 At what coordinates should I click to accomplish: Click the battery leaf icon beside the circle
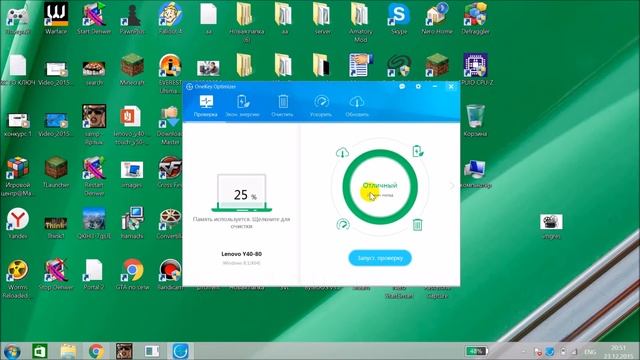(x=418, y=151)
